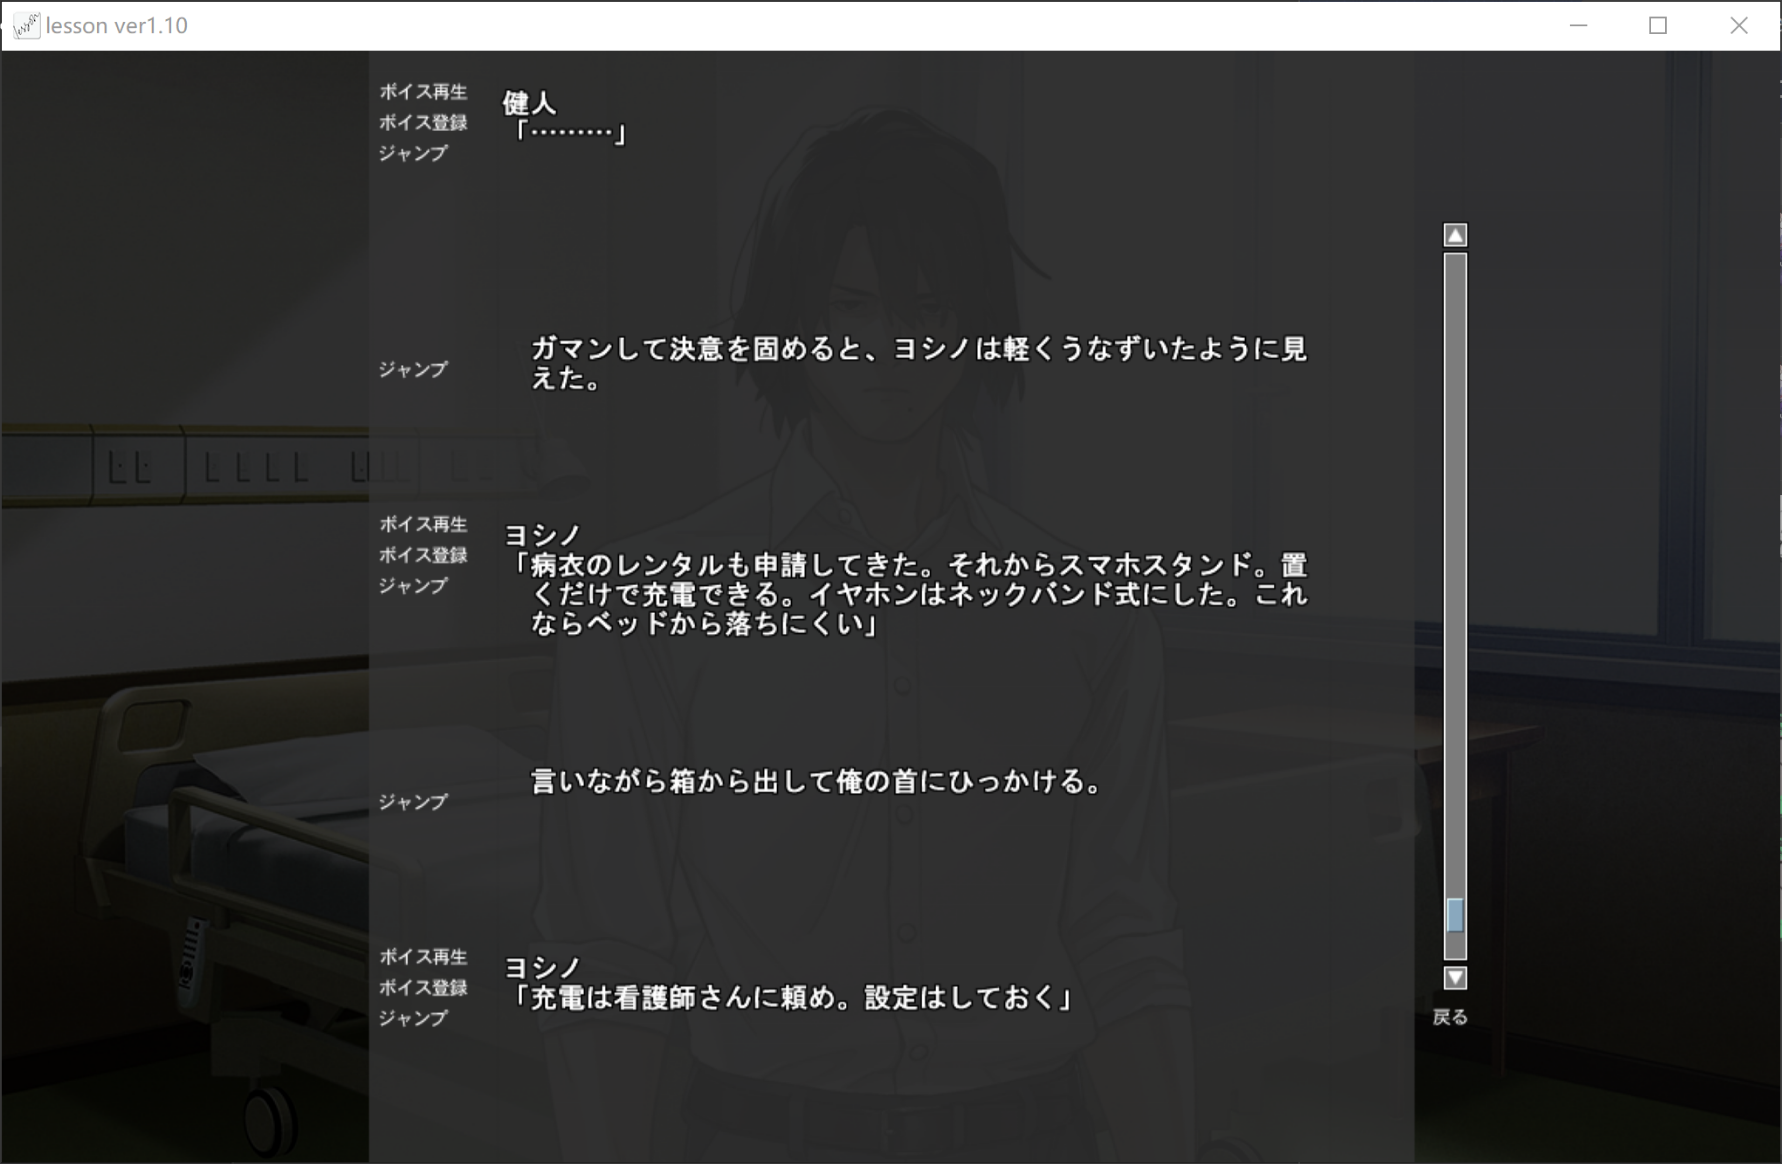Jump to the ガマンして決意 narration line
This screenshot has height=1164, width=1782.
click(x=413, y=370)
